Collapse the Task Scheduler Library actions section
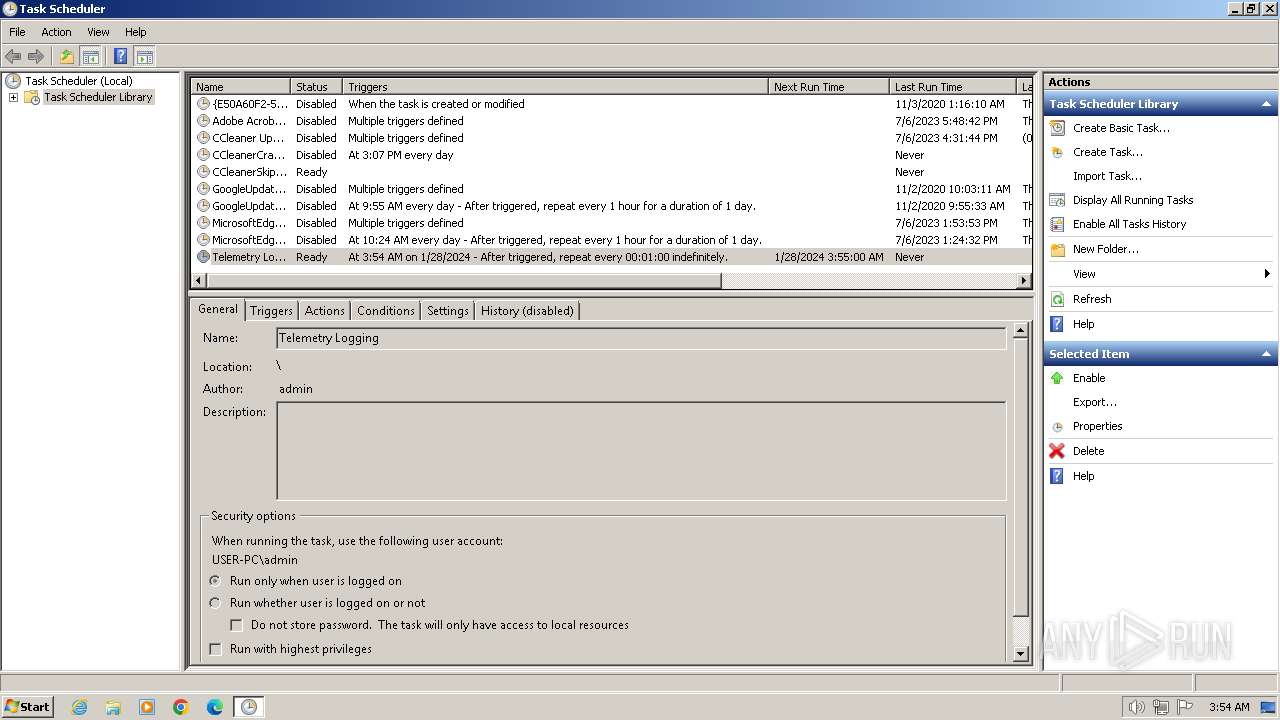Viewport: 1280px width, 720px height. (1266, 104)
